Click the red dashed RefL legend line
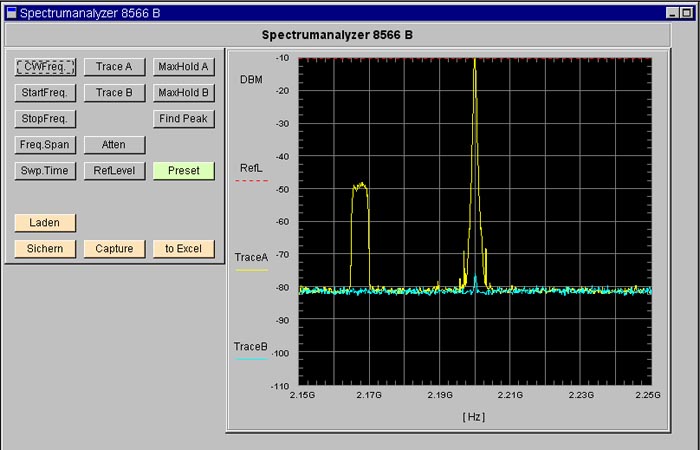700x450 pixels. point(251,181)
